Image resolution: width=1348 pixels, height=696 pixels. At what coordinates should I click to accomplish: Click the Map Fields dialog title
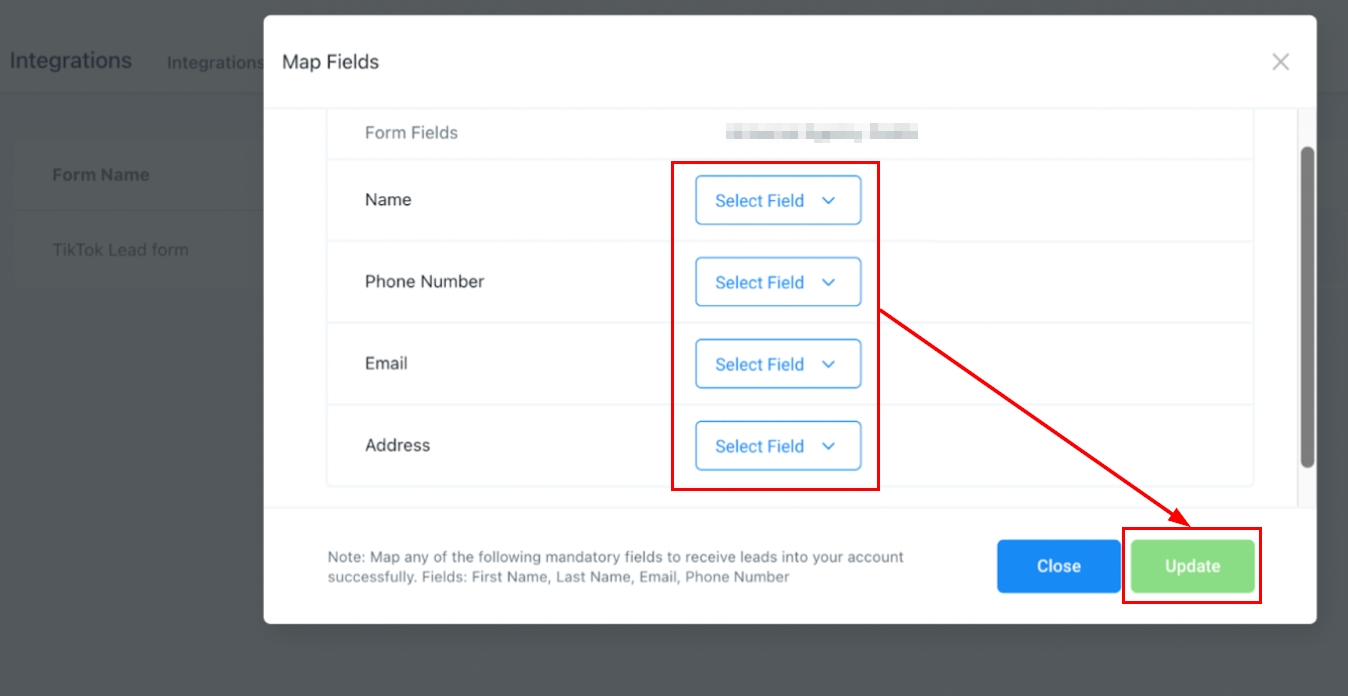[x=330, y=62]
